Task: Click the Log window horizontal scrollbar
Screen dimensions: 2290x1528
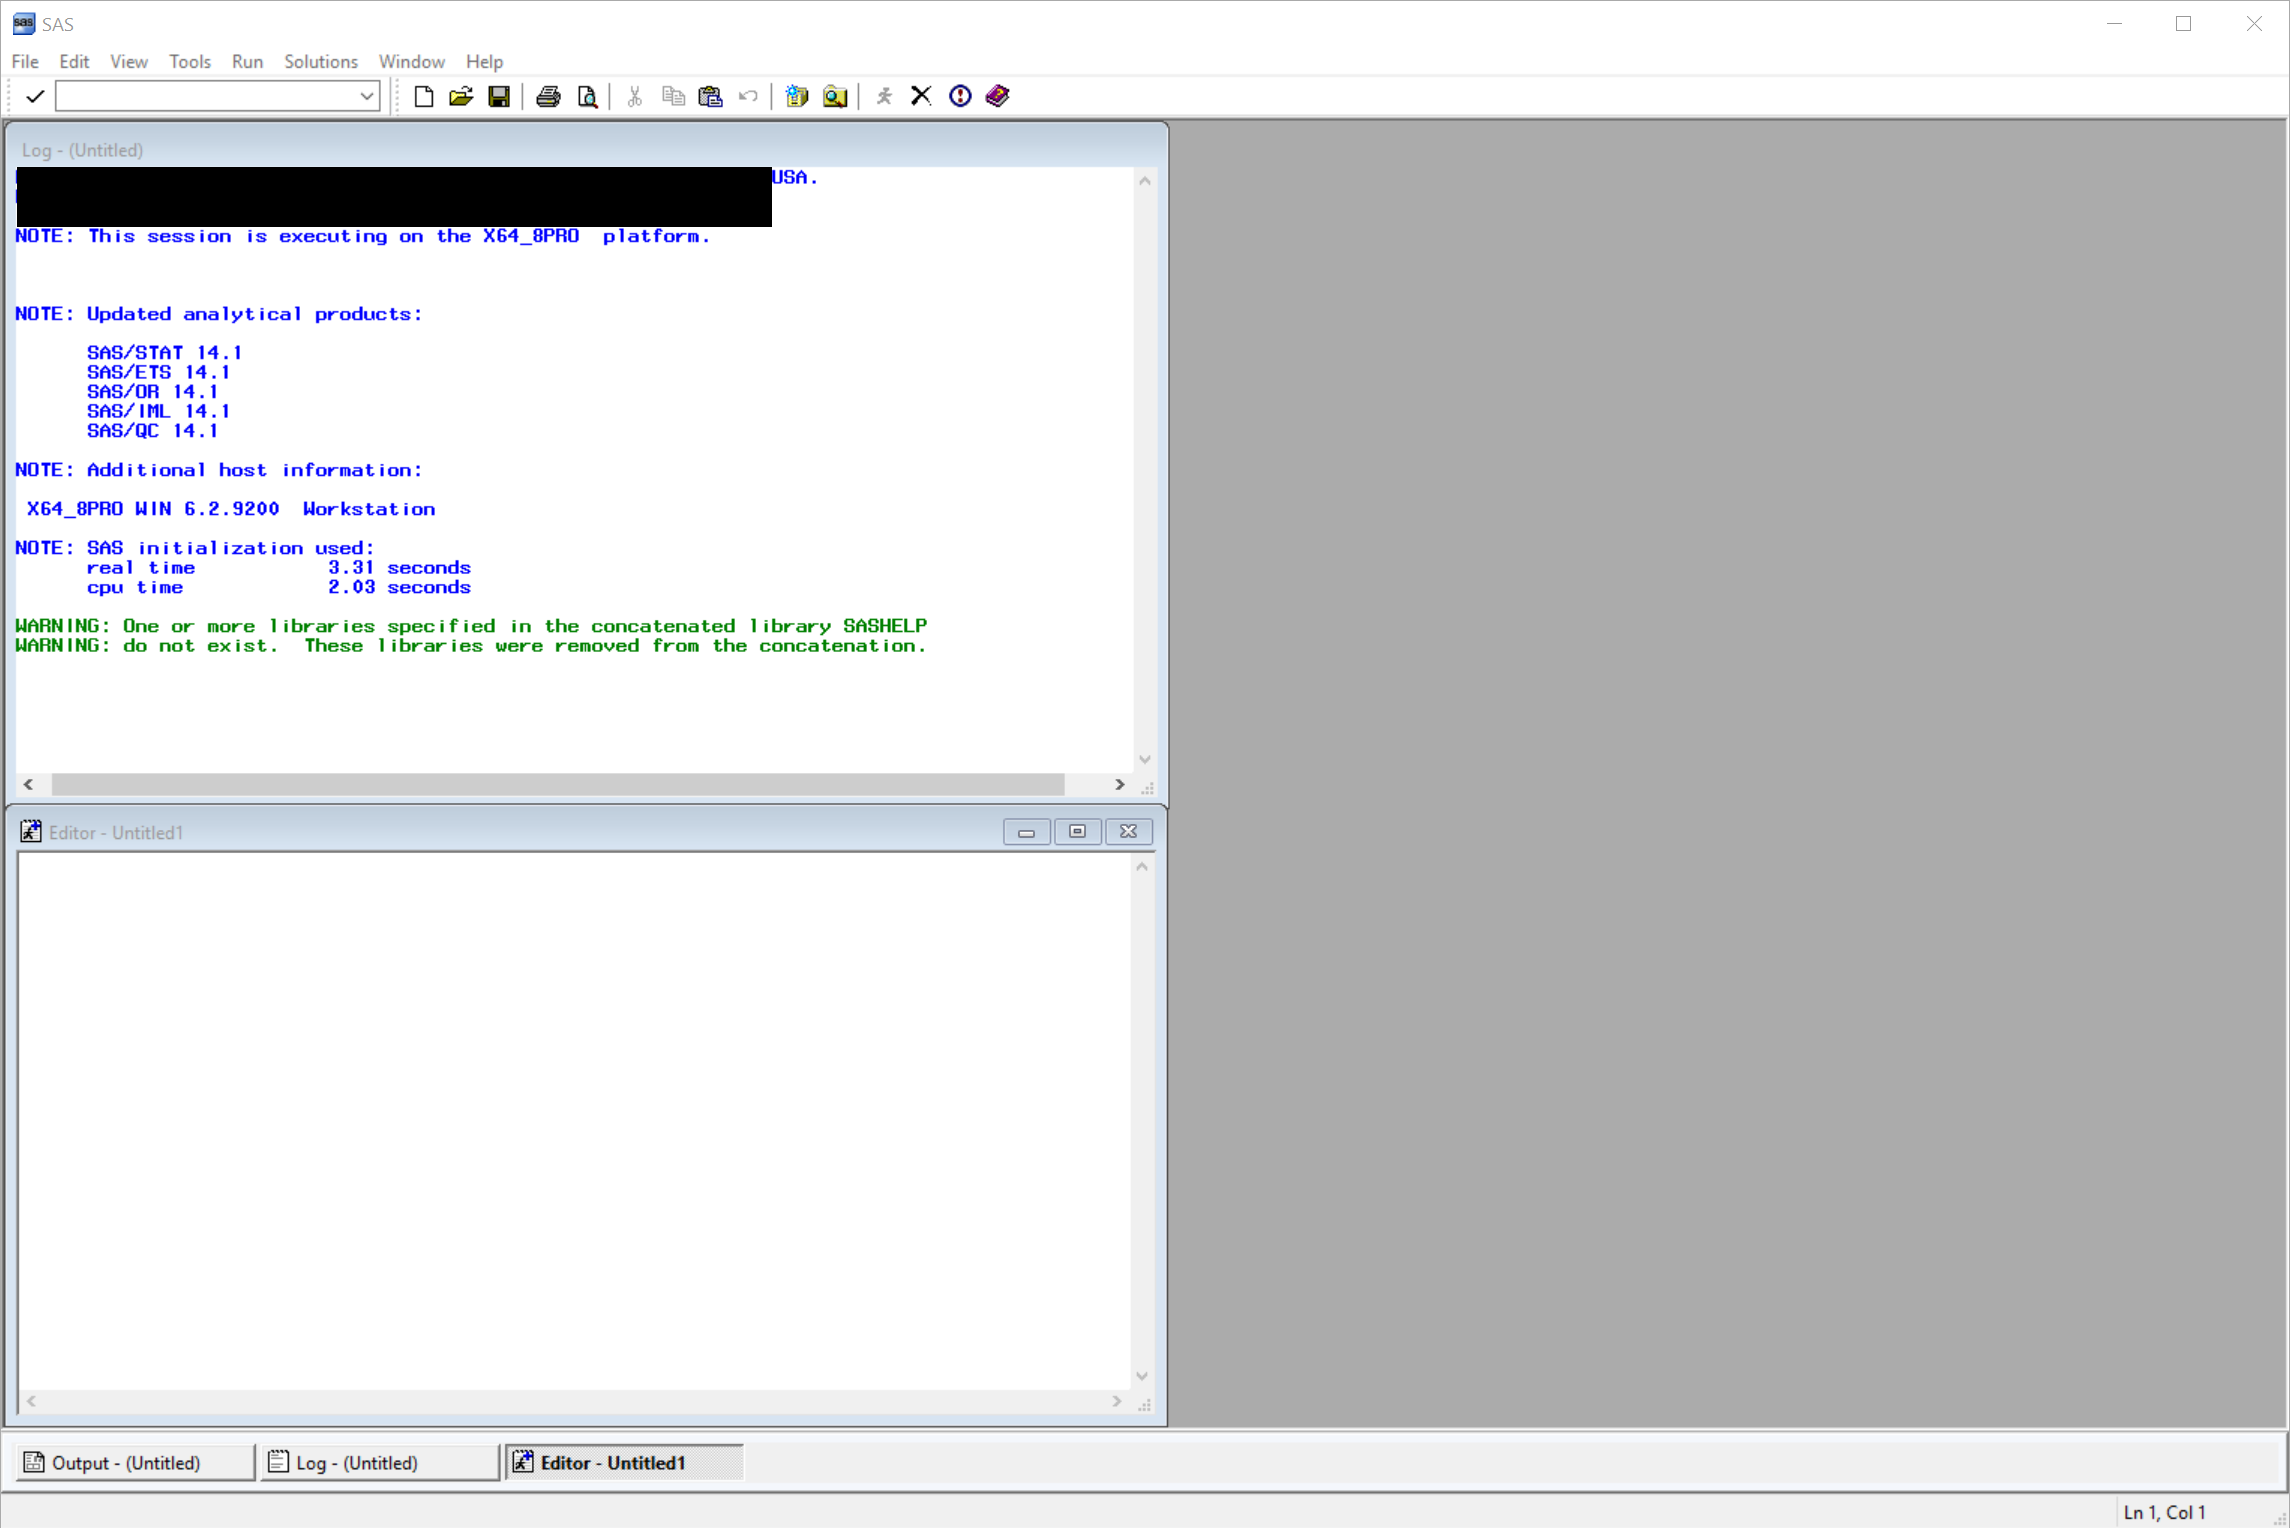Action: (x=557, y=785)
